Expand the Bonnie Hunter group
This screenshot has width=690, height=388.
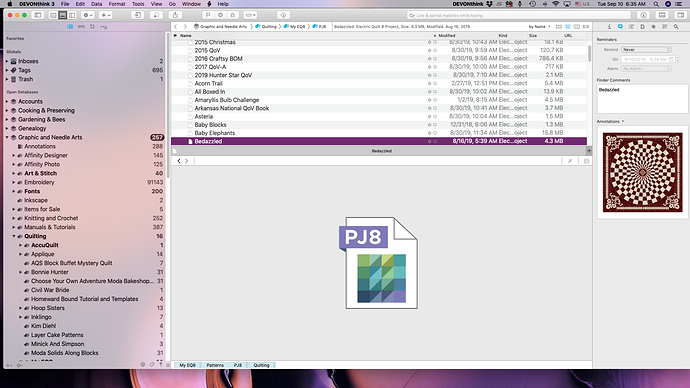click(x=20, y=272)
